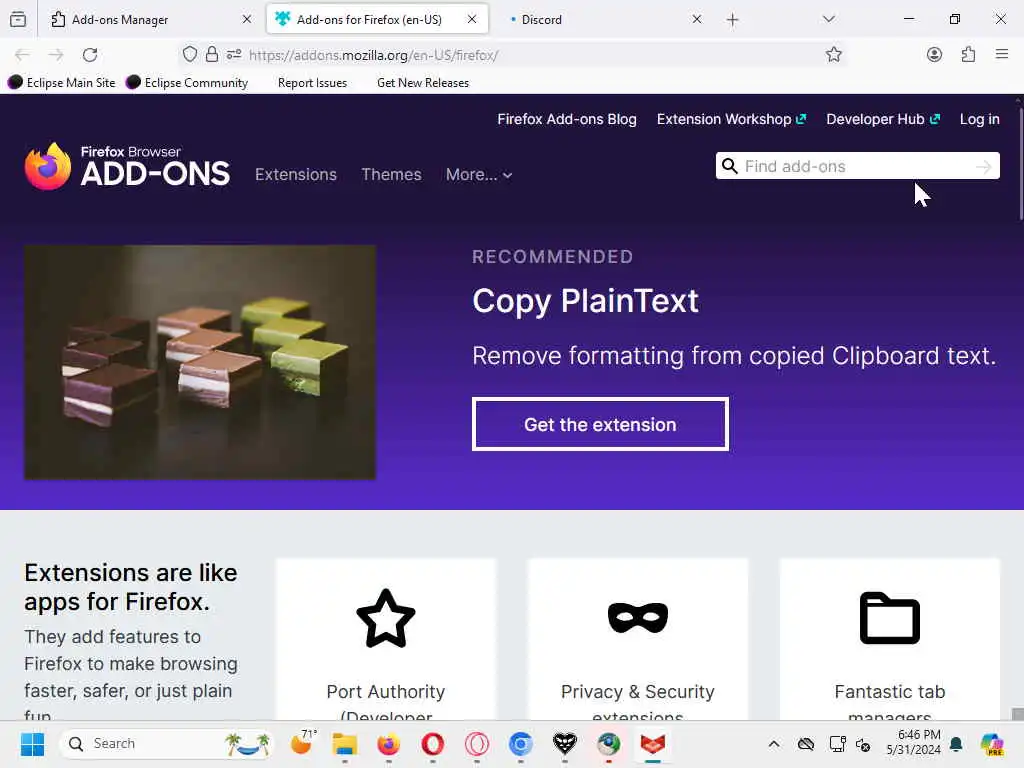Click the taskbar Search box
Viewport: 1024px width, 768px height.
(167, 744)
